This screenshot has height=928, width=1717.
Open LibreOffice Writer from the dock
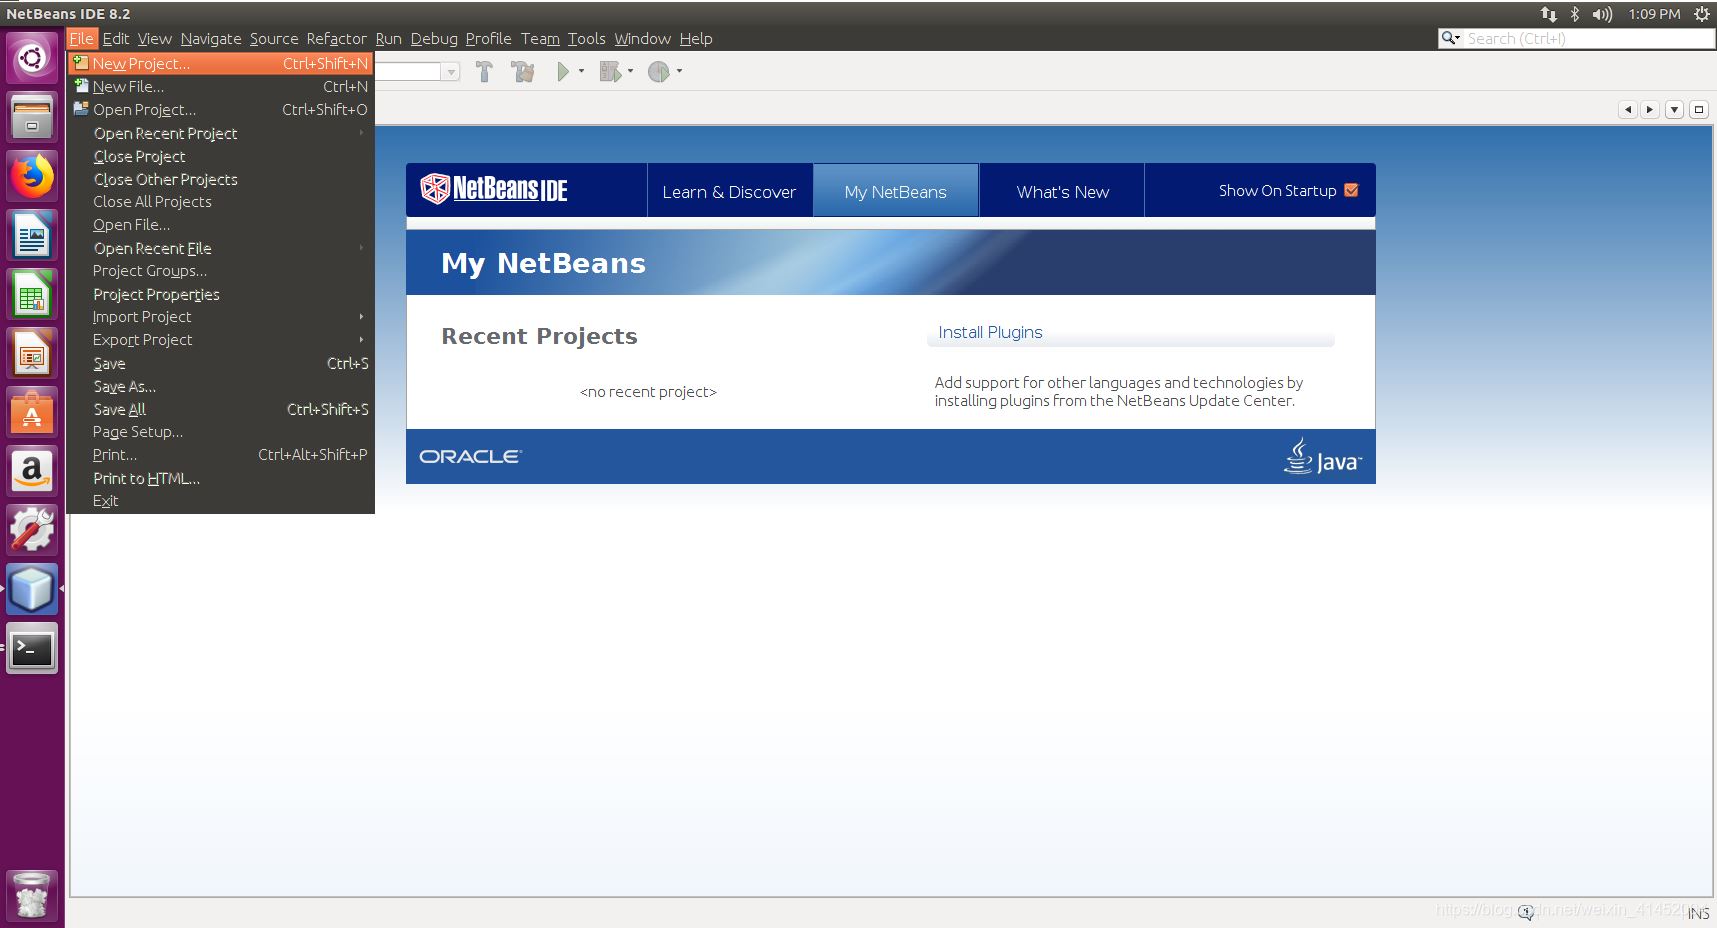[x=32, y=236]
